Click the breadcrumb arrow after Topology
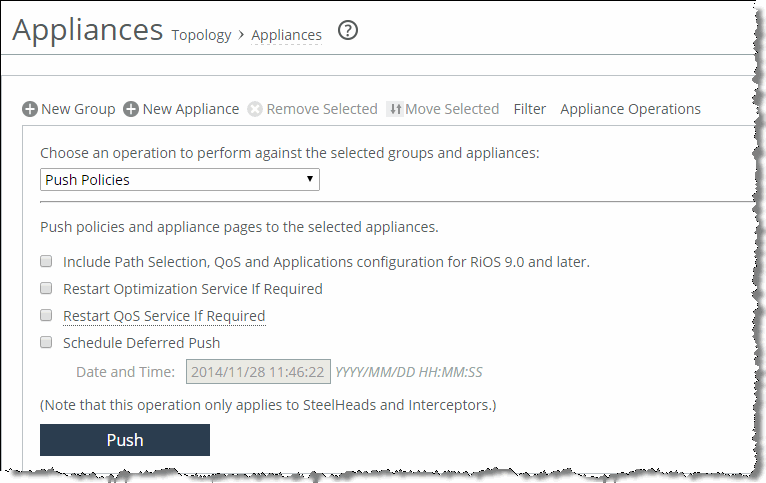The height and width of the screenshot is (483, 766). 242,35
